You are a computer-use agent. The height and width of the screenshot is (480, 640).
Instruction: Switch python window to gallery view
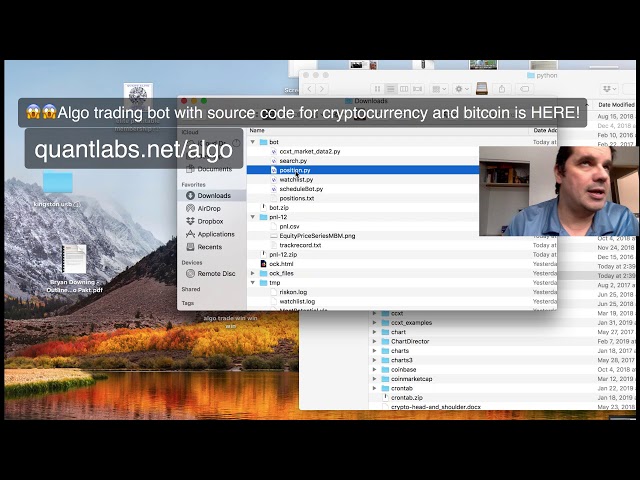418,89
